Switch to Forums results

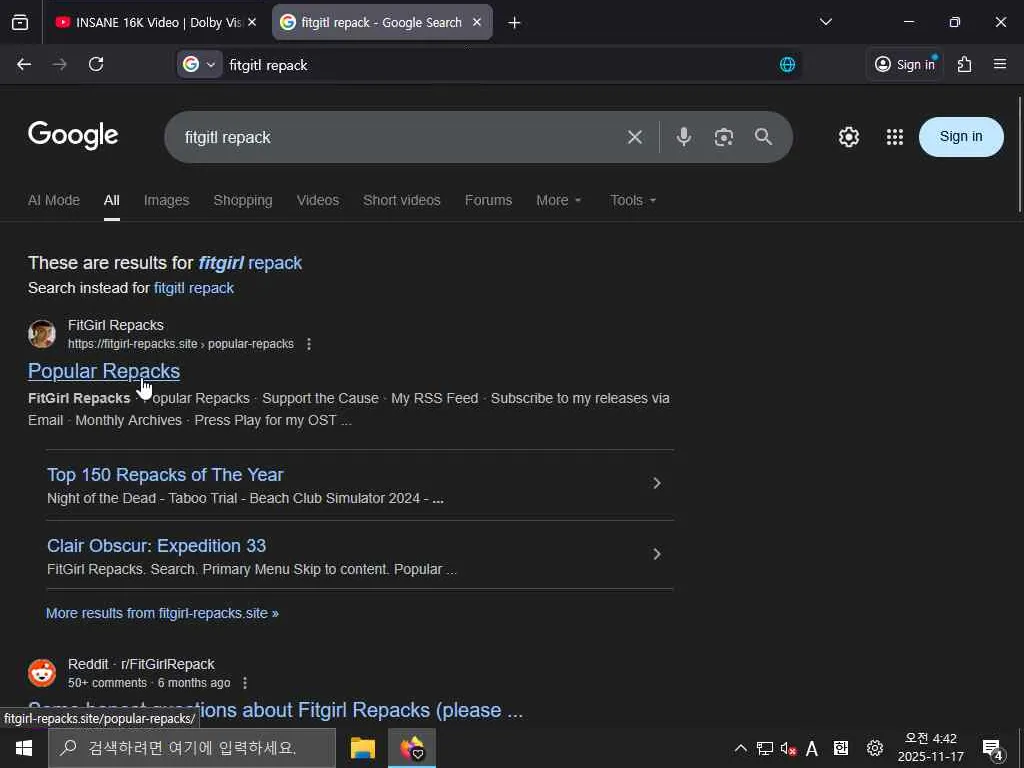tap(488, 200)
